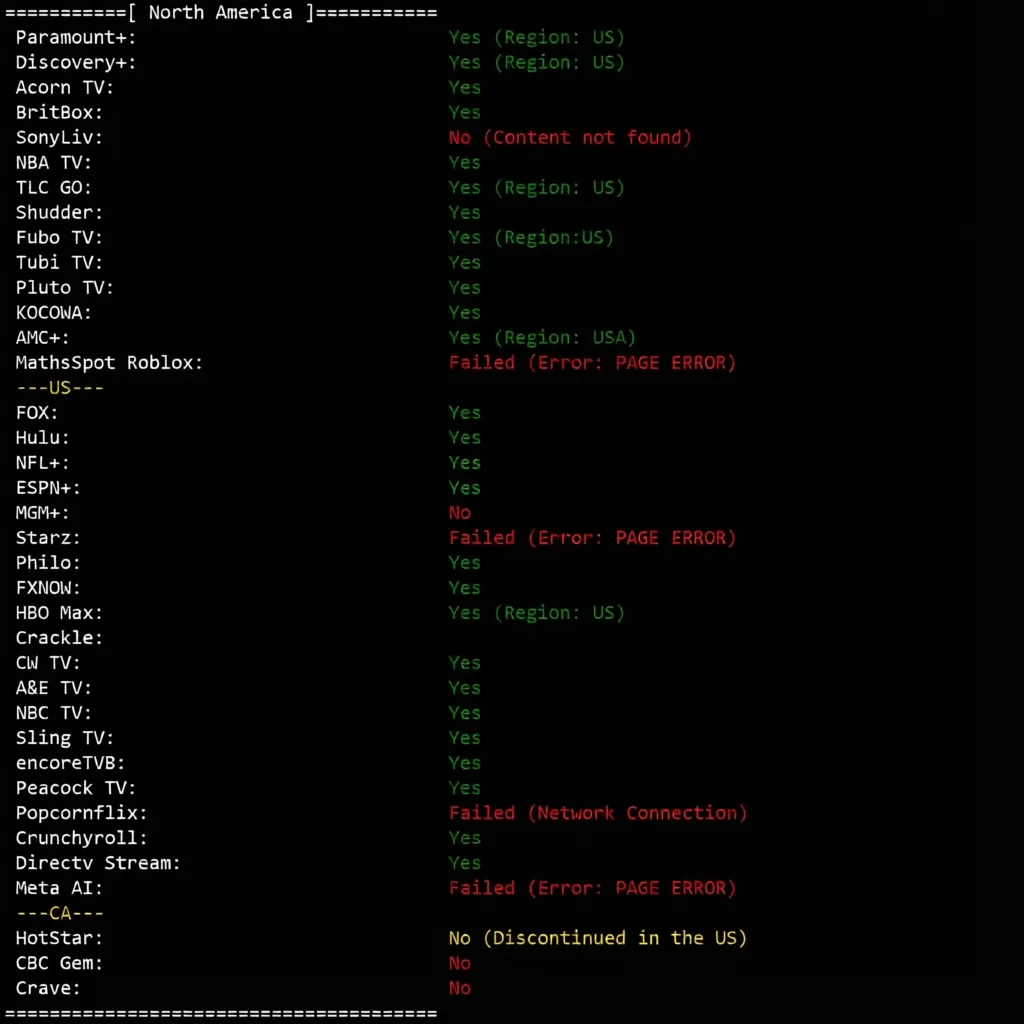This screenshot has width=1024, height=1024.
Task: Click Meta AI 'Failed (Error: PAGE ERROR)' text
Action: [x=592, y=888]
